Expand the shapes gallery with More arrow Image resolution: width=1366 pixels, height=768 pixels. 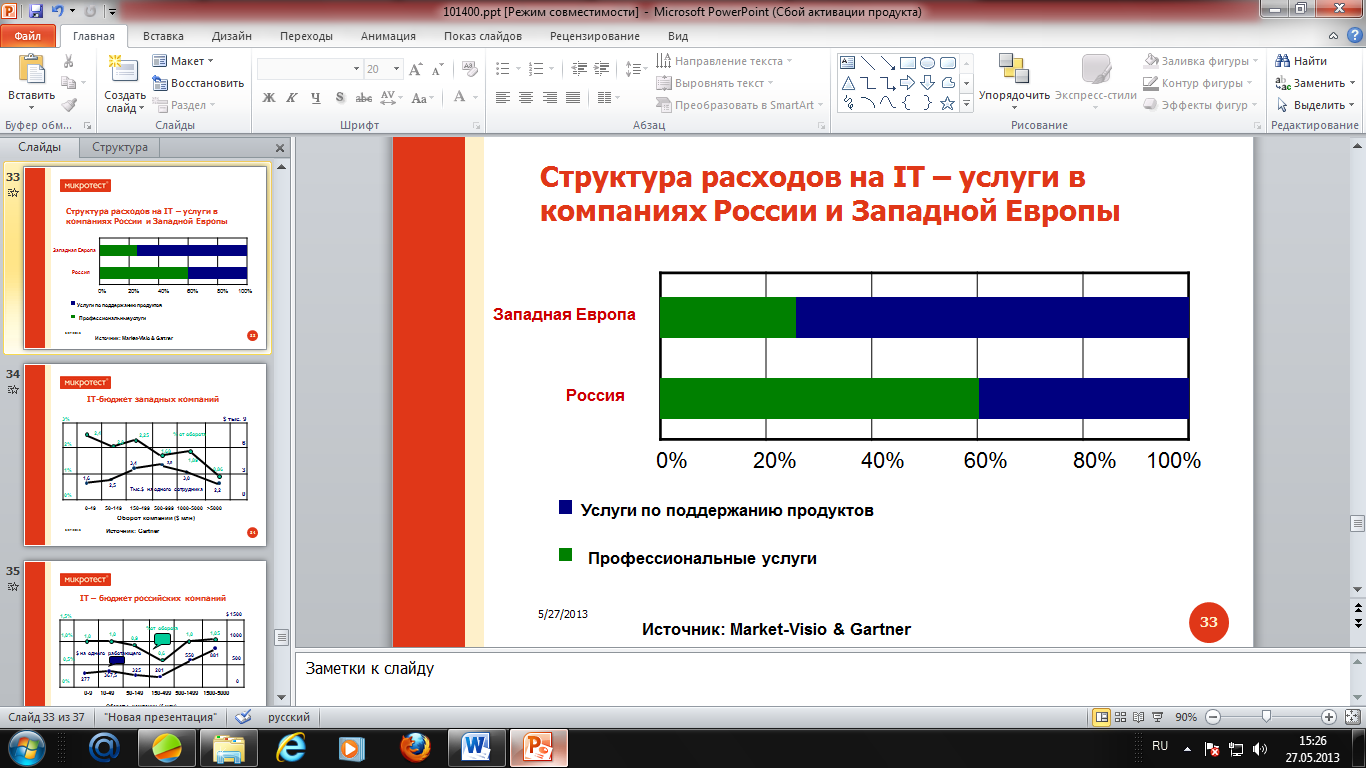(x=965, y=103)
